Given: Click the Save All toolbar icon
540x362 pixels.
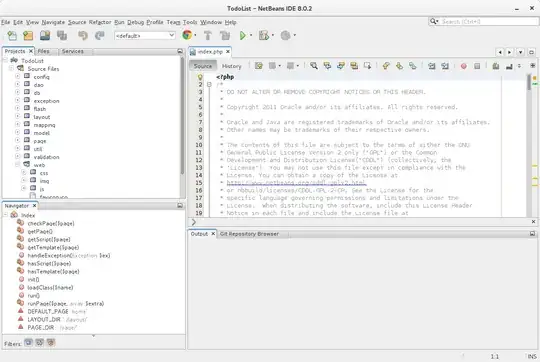Looking at the screenshot, I should pyautogui.click(x=62, y=35).
